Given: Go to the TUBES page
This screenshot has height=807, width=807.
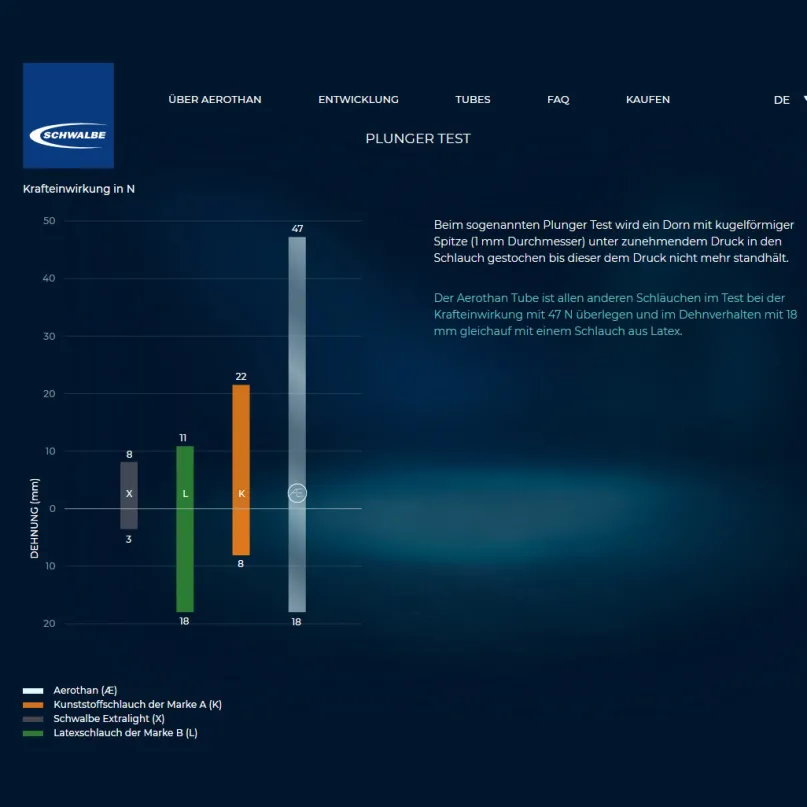Looking at the screenshot, I should pos(472,99).
